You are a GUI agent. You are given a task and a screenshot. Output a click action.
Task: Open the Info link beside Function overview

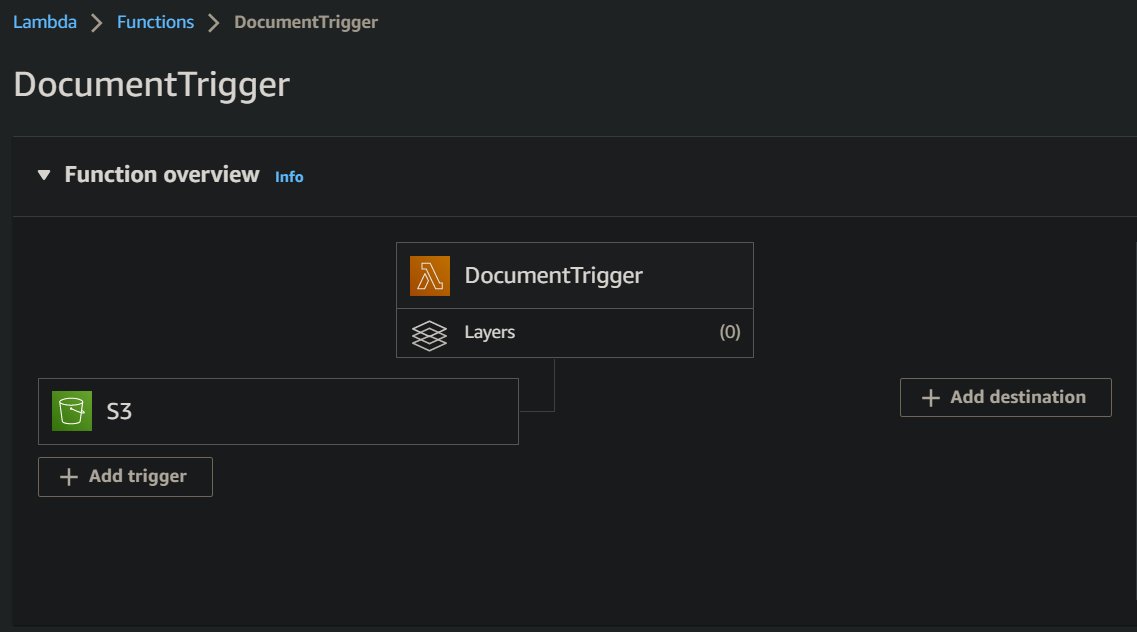(289, 177)
